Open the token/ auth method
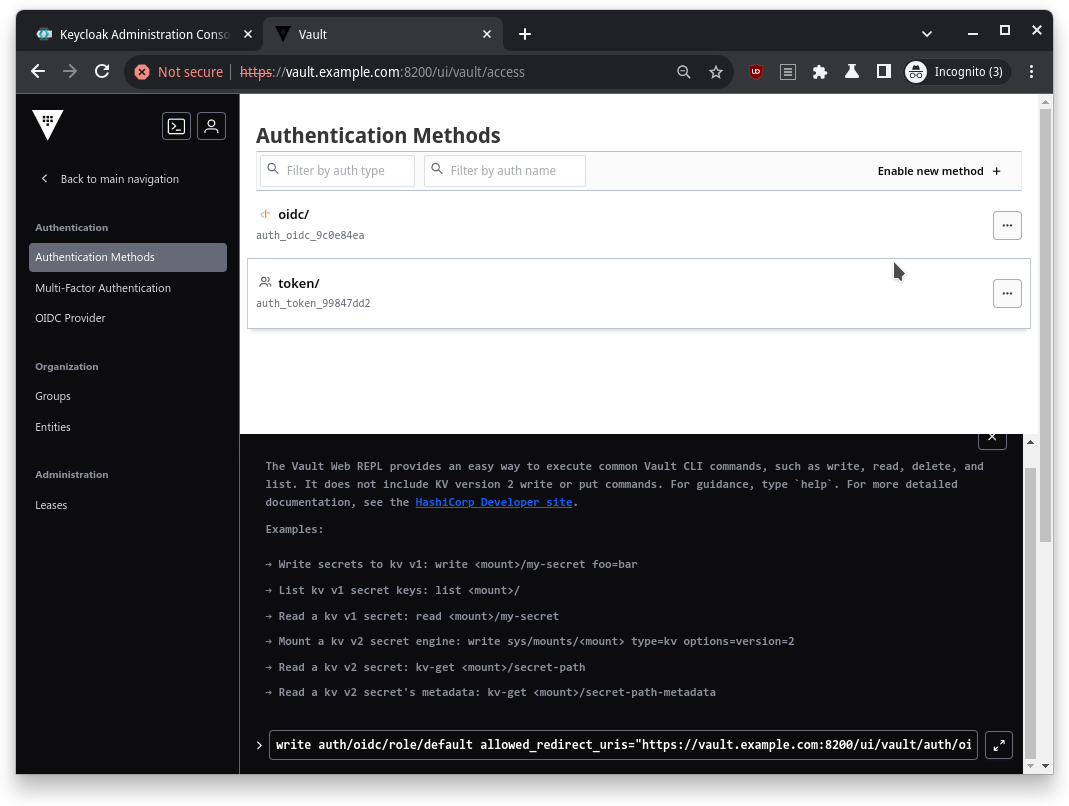 pyautogui.click(x=299, y=283)
